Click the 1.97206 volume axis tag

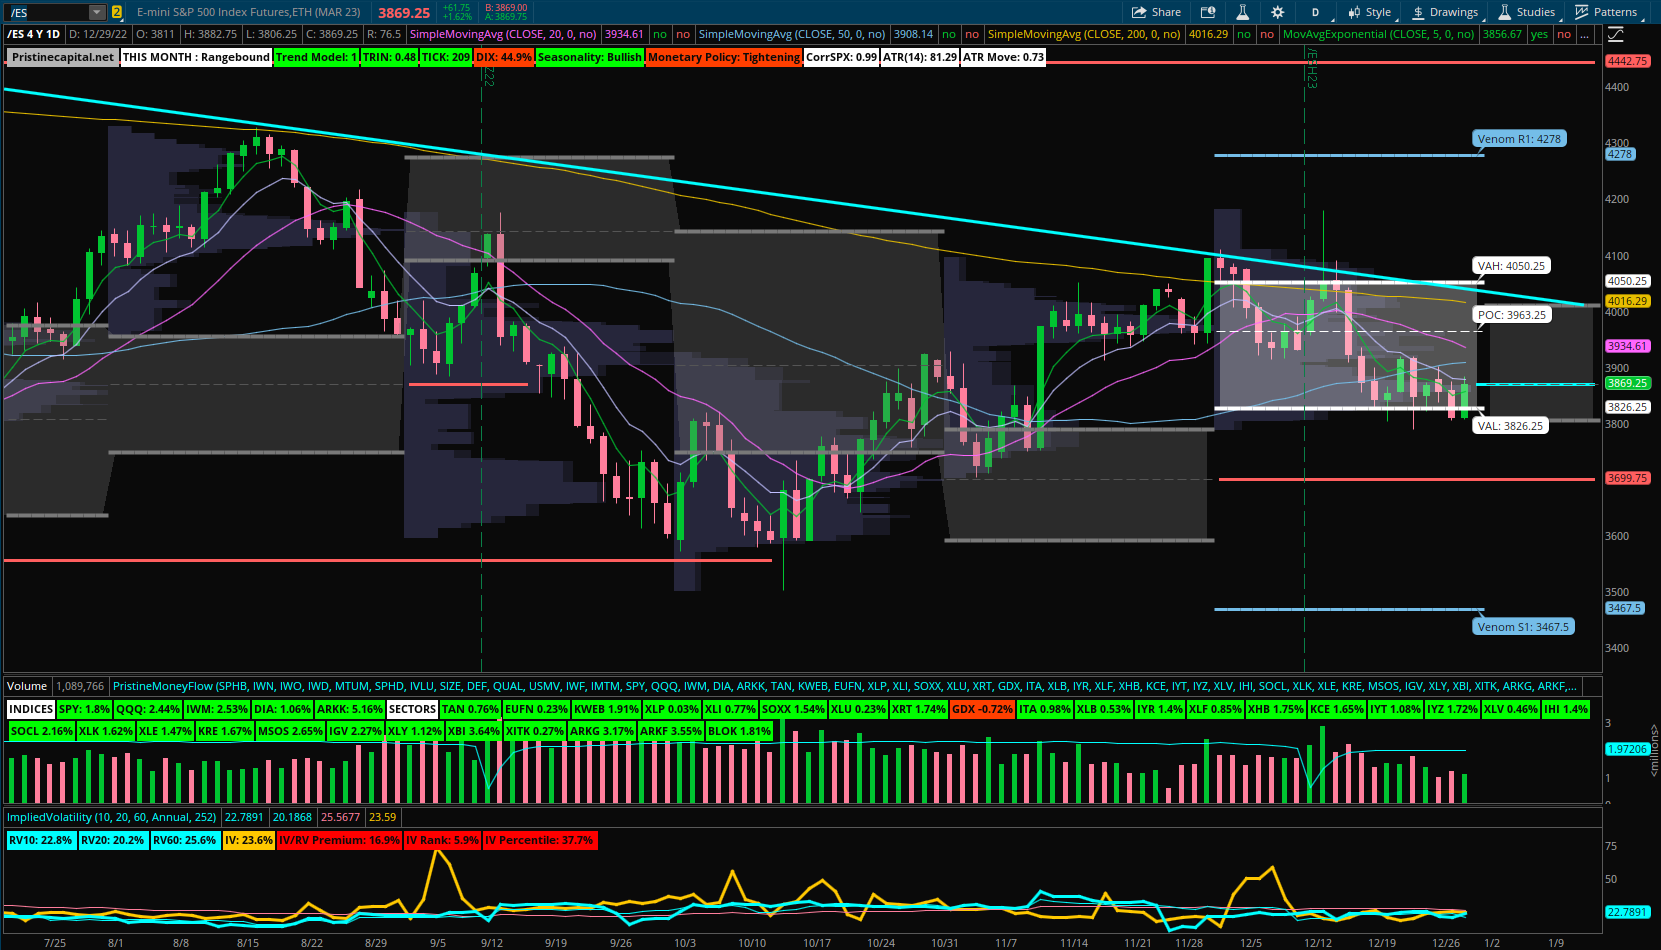click(x=1627, y=749)
